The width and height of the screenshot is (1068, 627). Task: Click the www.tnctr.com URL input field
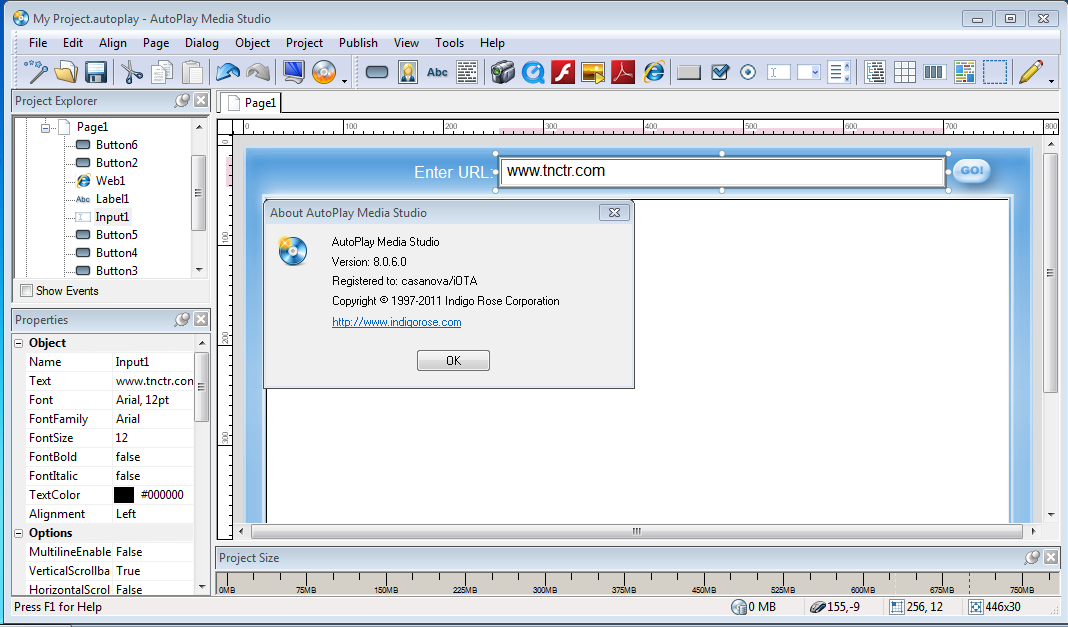[x=721, y=172]
